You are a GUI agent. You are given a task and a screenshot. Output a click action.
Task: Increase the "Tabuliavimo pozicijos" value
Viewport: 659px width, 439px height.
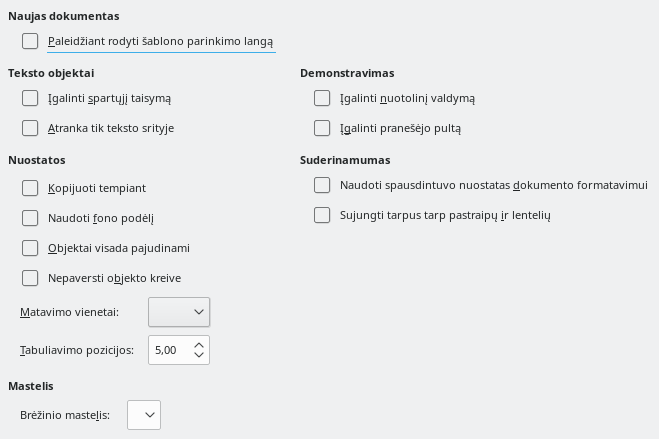[199, 344]
